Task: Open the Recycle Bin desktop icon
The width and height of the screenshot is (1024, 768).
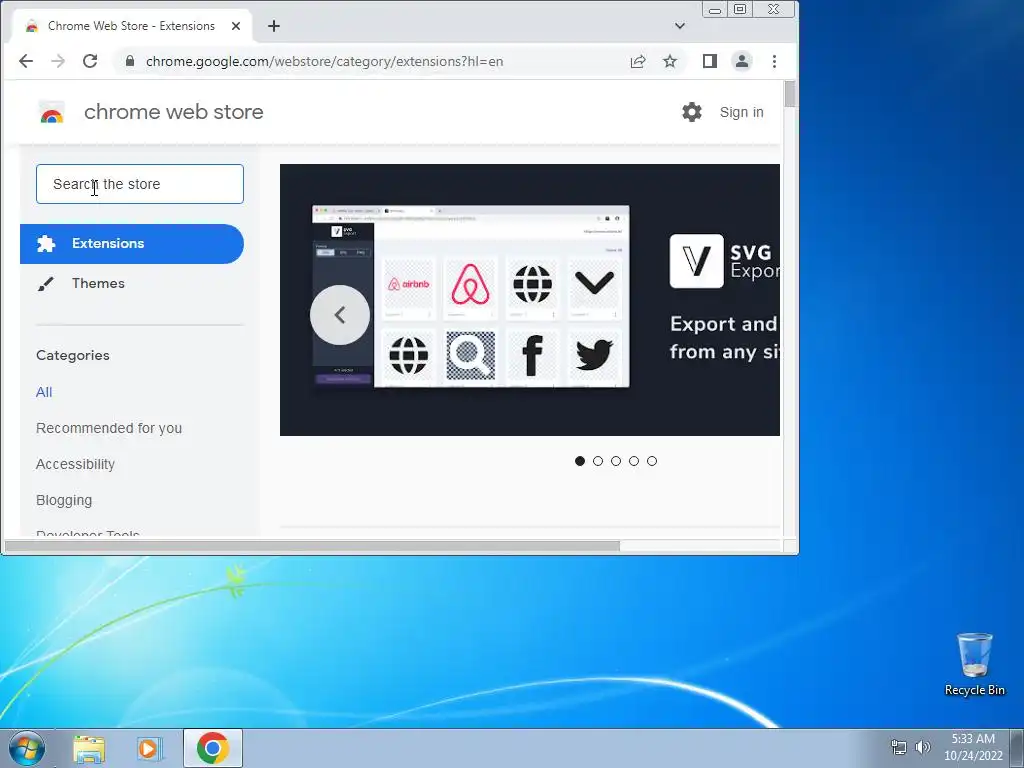Action: coord(974,664)
